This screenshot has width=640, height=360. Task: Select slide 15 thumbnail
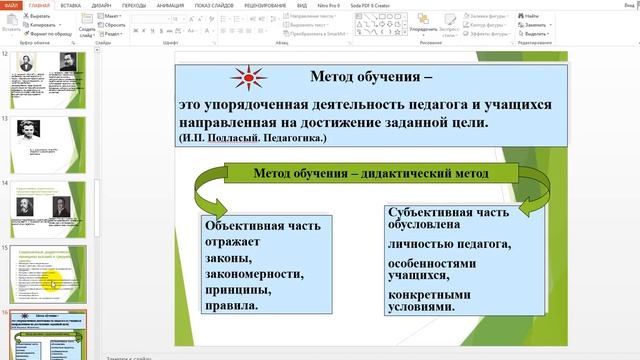(48, 274)
